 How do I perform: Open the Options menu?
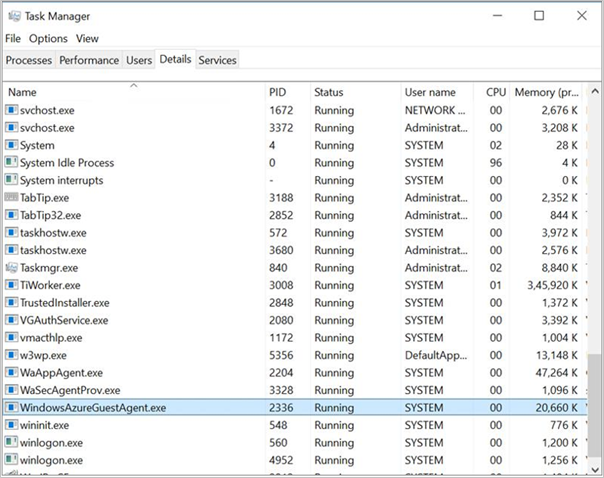pyautogui.click(x=48, y=39)
